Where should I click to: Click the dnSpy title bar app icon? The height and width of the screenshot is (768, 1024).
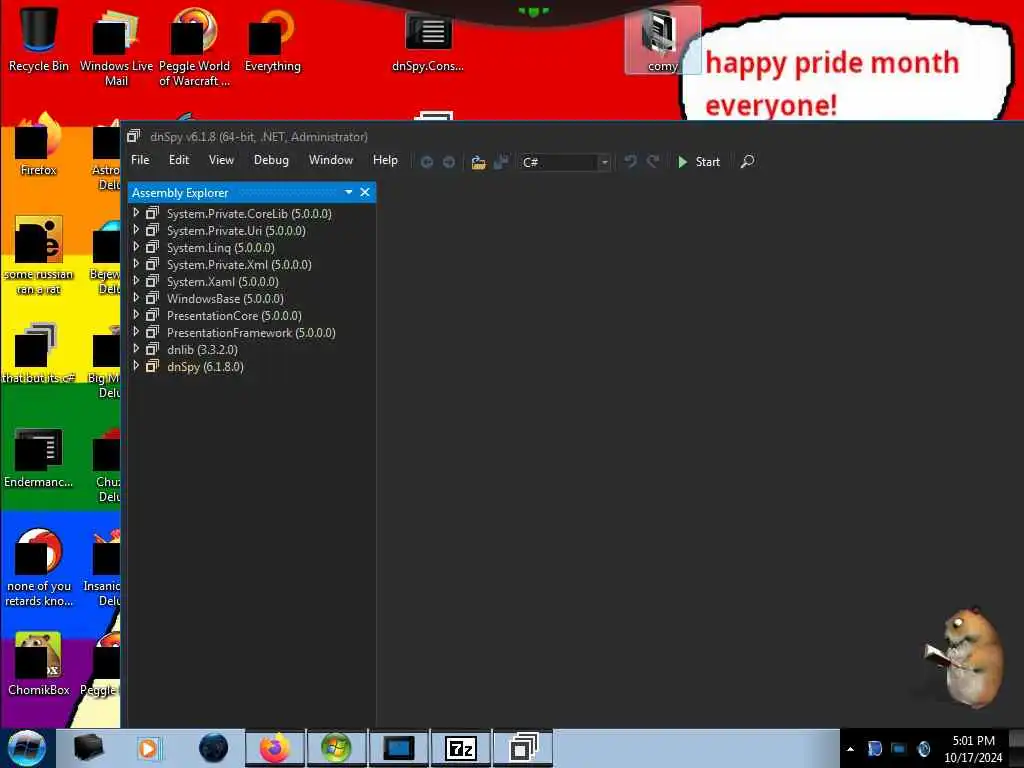click(134, 136)
